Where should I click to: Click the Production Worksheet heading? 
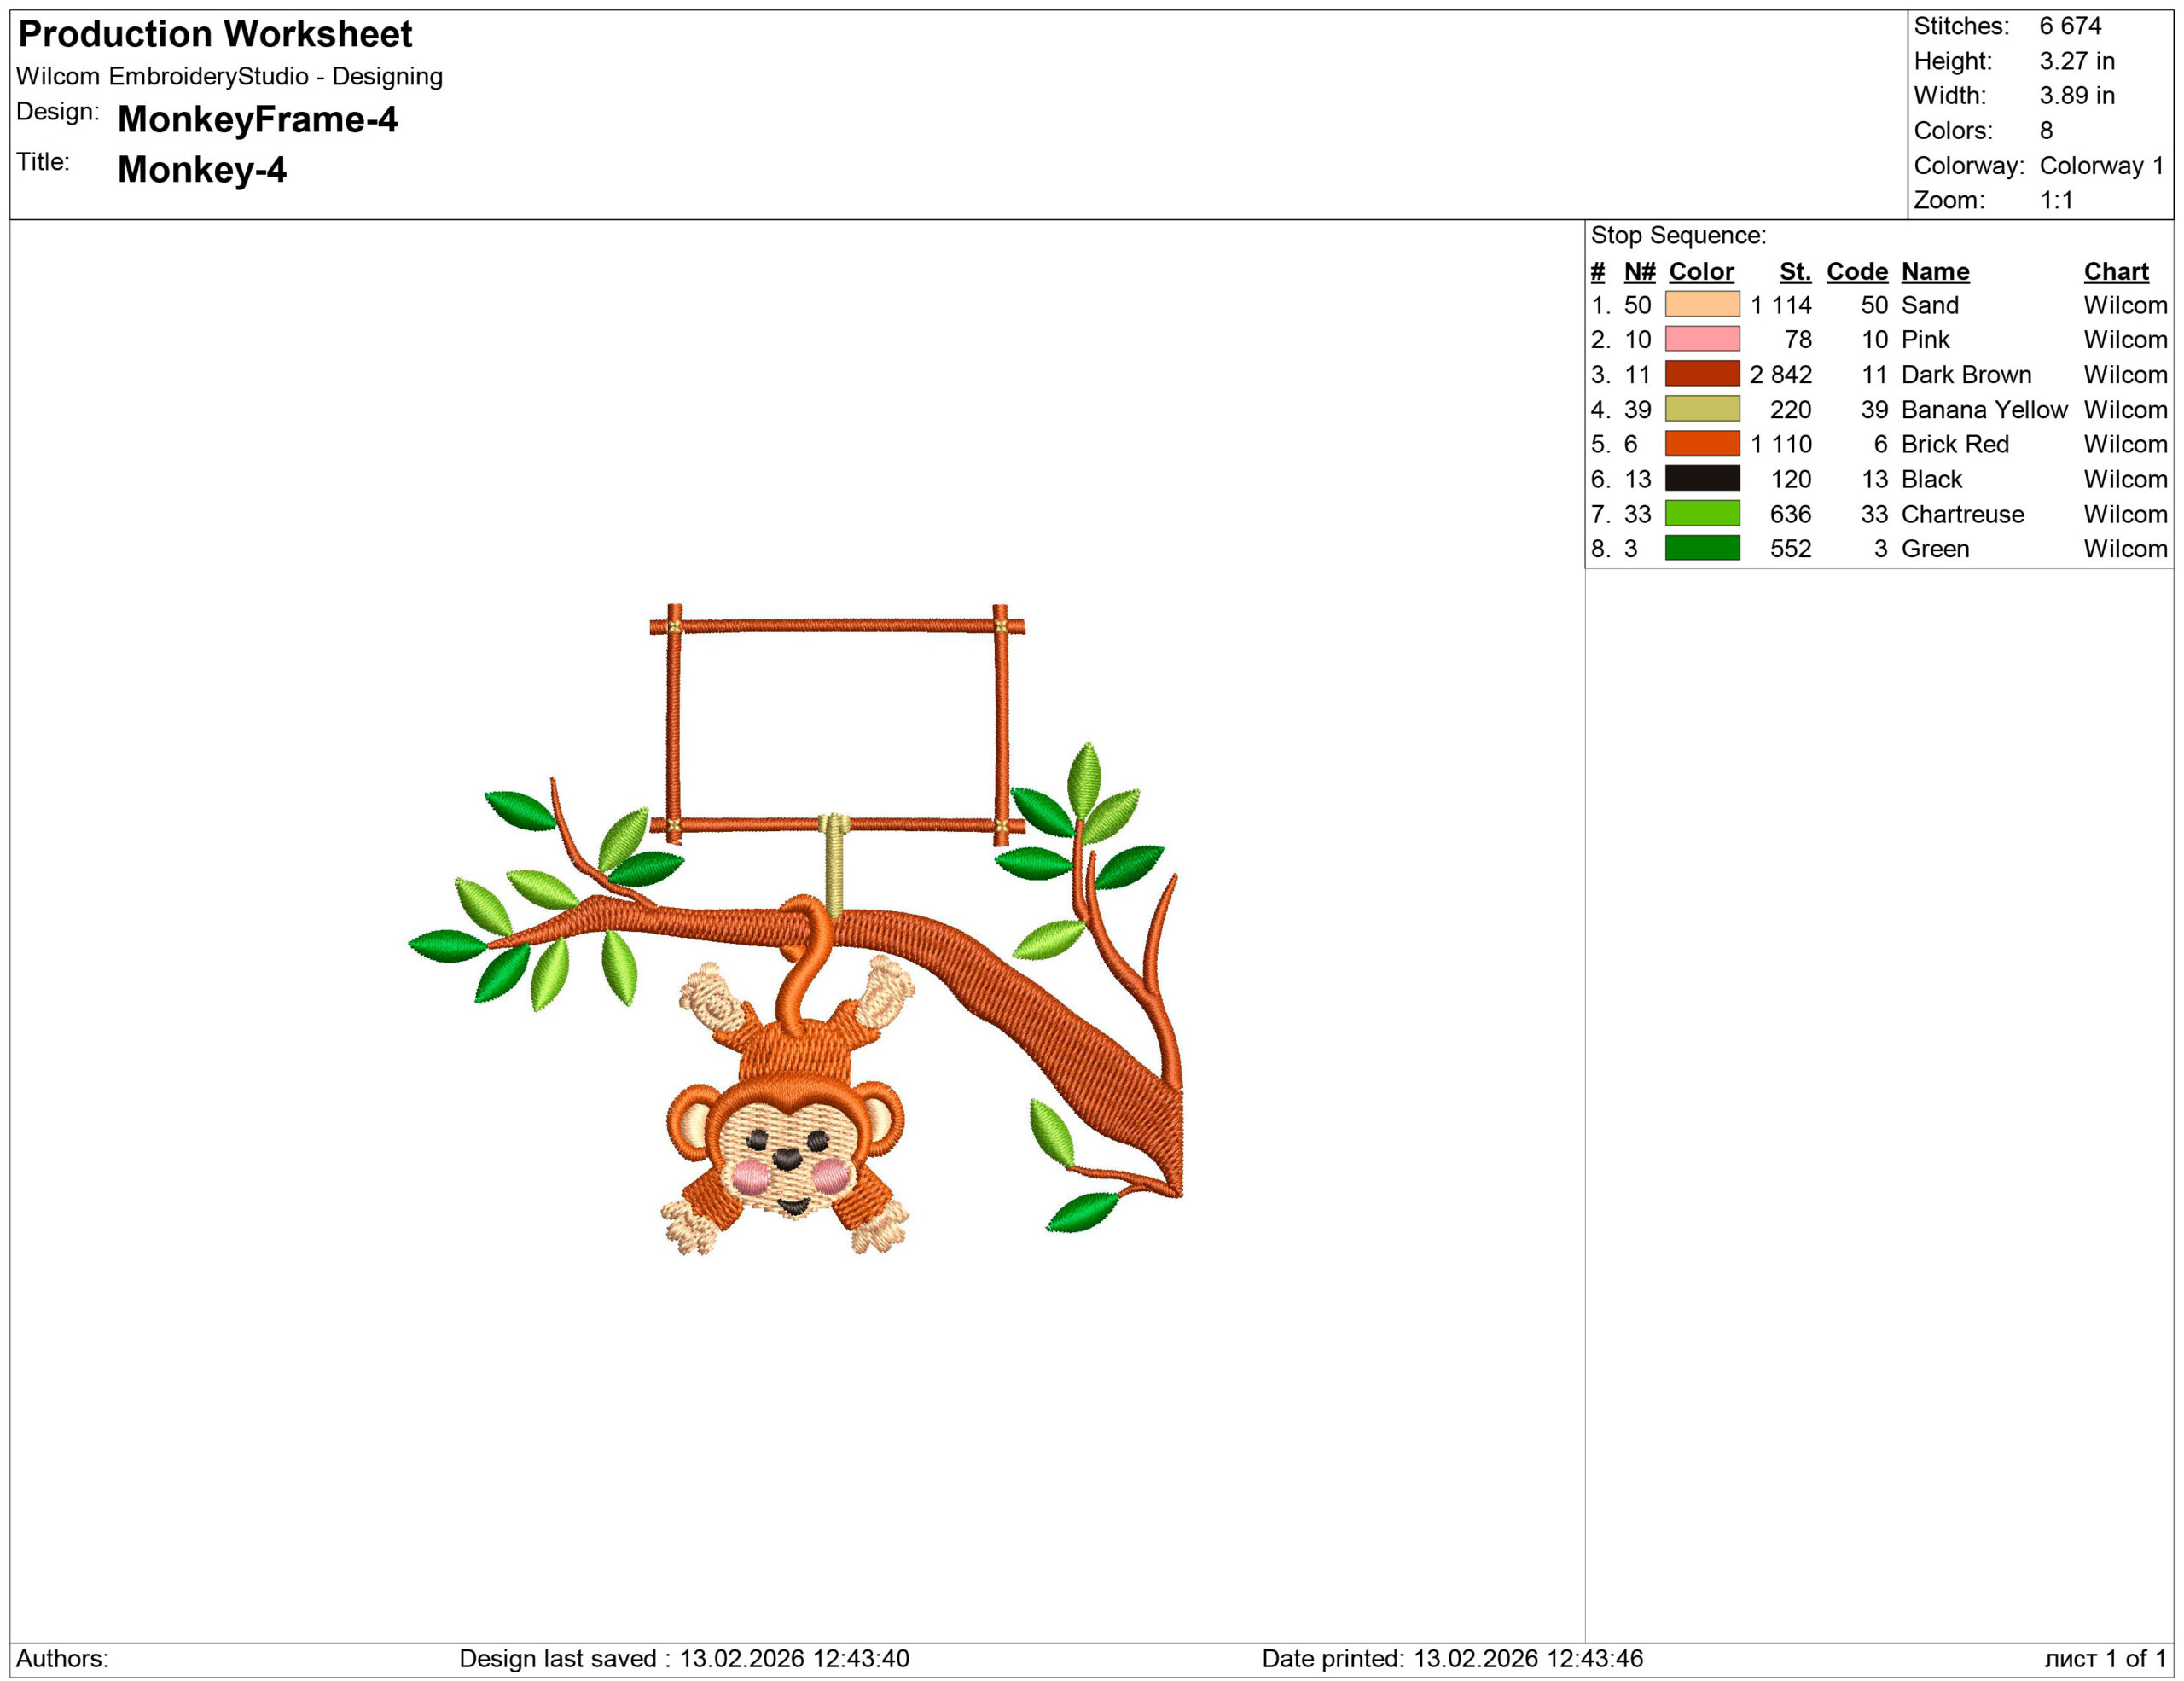coord(215,34)
